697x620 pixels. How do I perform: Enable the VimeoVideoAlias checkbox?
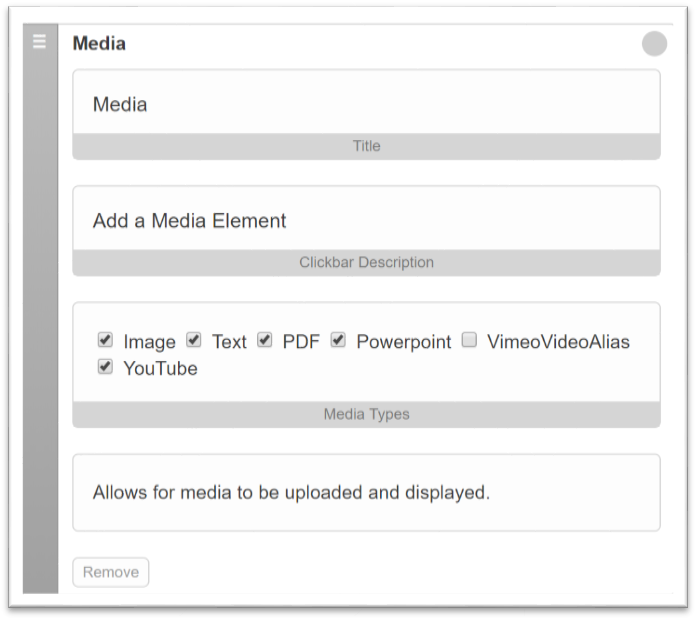[469, 340]
